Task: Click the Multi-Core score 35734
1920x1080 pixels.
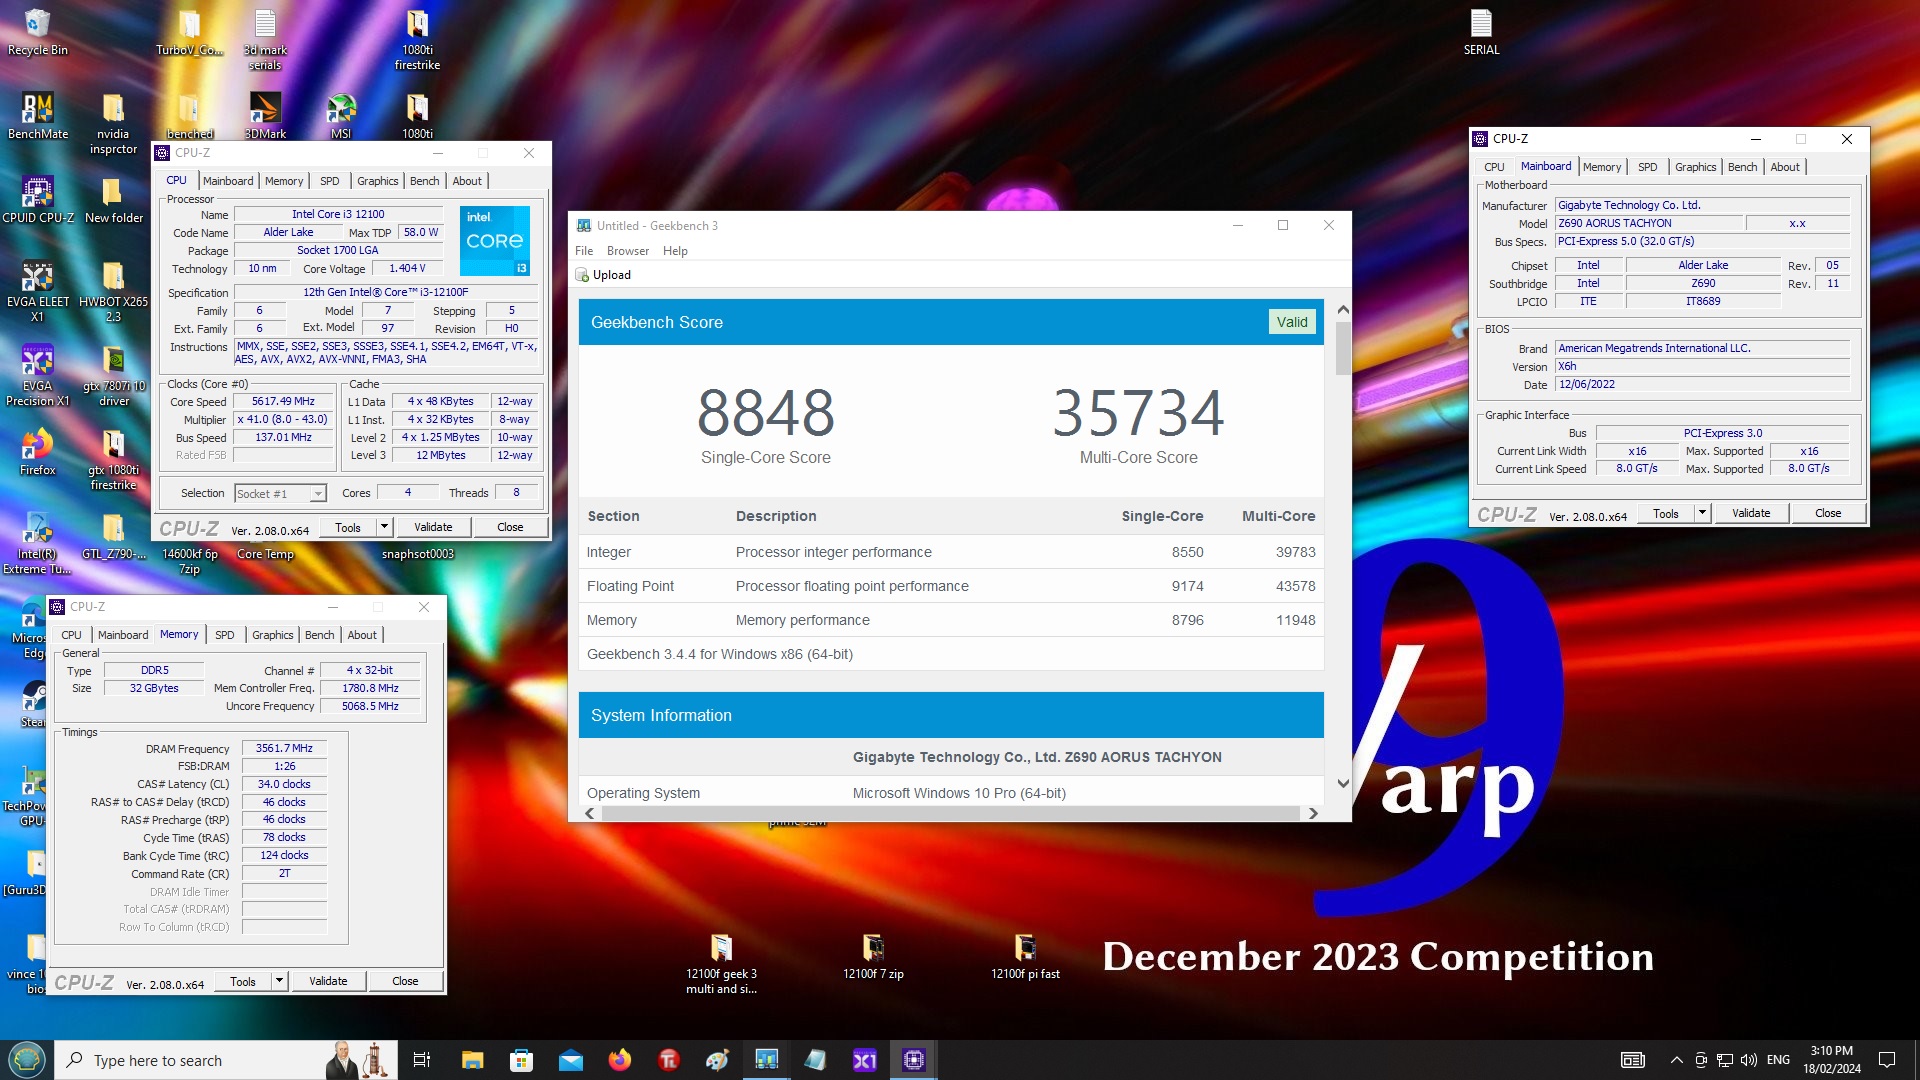Action: coord(1138,412)
